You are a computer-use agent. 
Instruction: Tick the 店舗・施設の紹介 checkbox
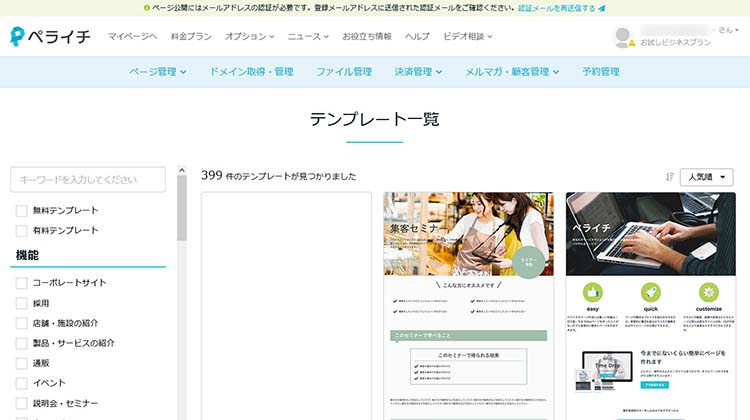pyautogui.click(x=22, y=323)
